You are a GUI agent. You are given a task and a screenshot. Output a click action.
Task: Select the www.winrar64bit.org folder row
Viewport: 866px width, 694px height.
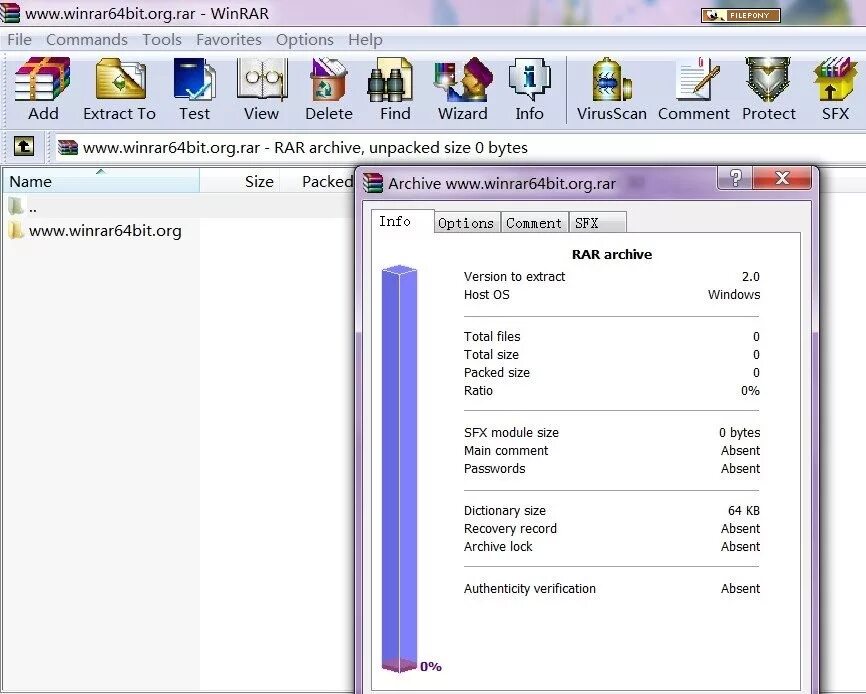(95, 230)
